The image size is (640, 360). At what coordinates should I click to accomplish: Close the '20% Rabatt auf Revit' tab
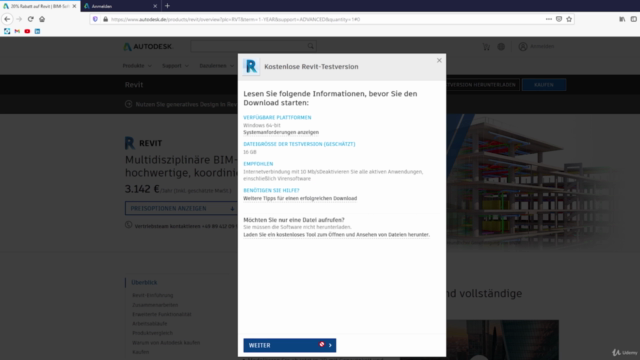point(74,6)
